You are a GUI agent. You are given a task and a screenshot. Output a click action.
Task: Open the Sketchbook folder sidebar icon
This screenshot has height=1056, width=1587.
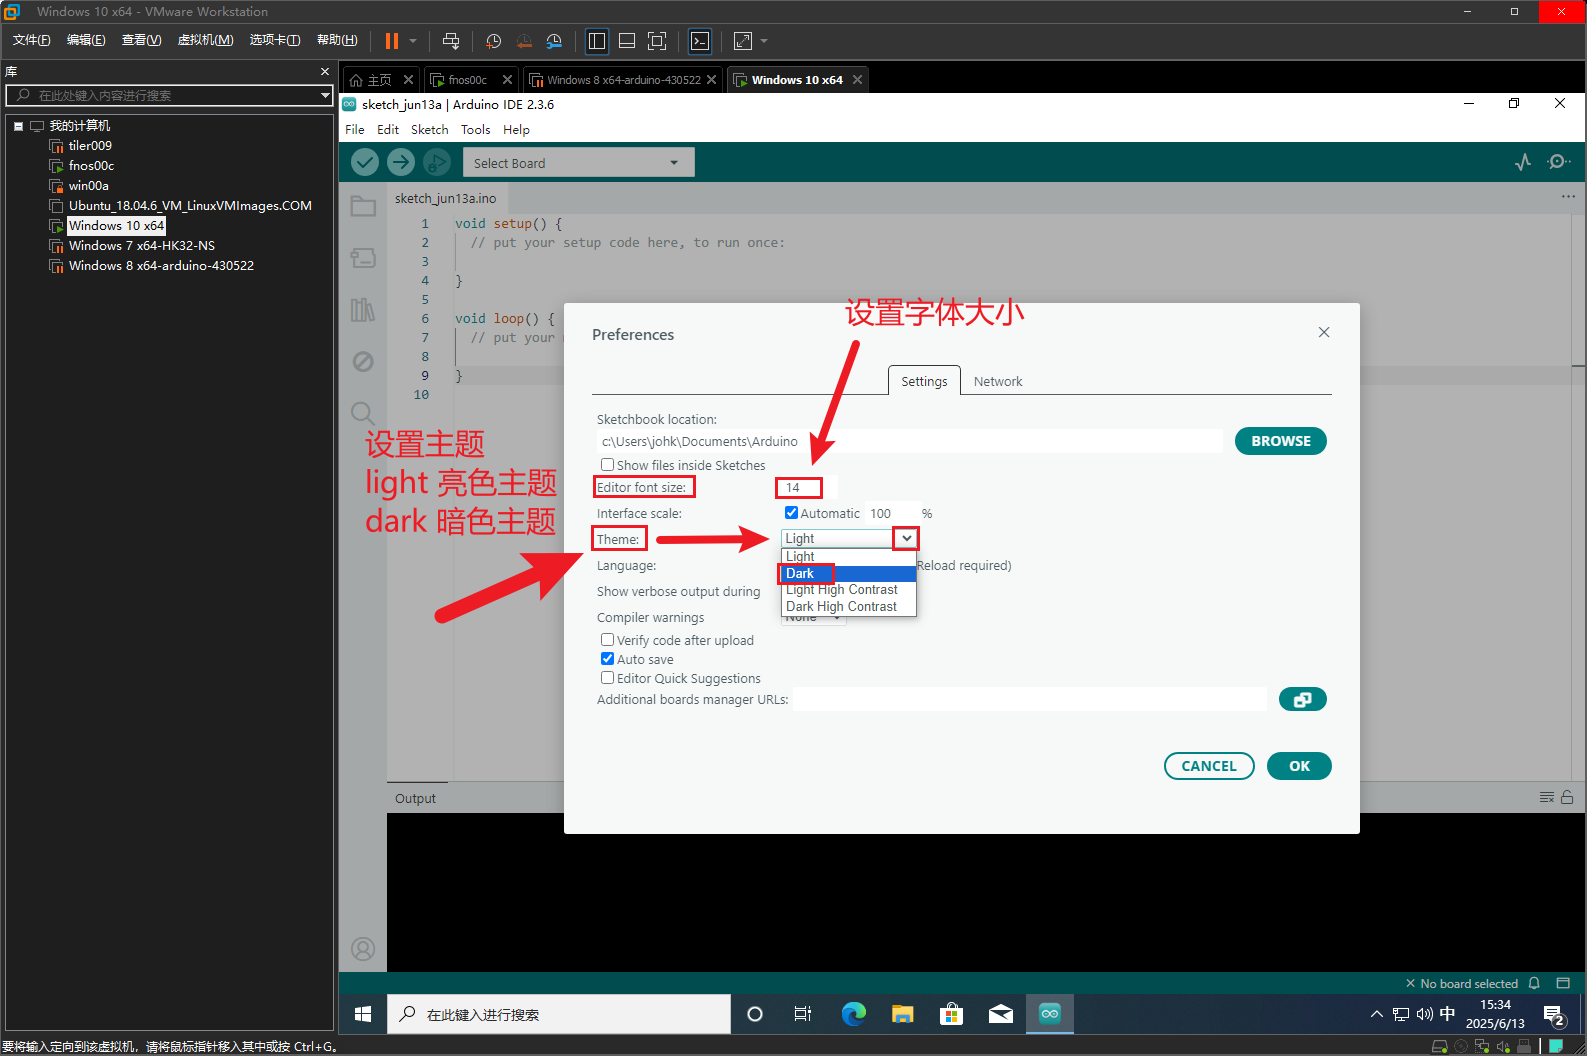[x=363, y=206]
